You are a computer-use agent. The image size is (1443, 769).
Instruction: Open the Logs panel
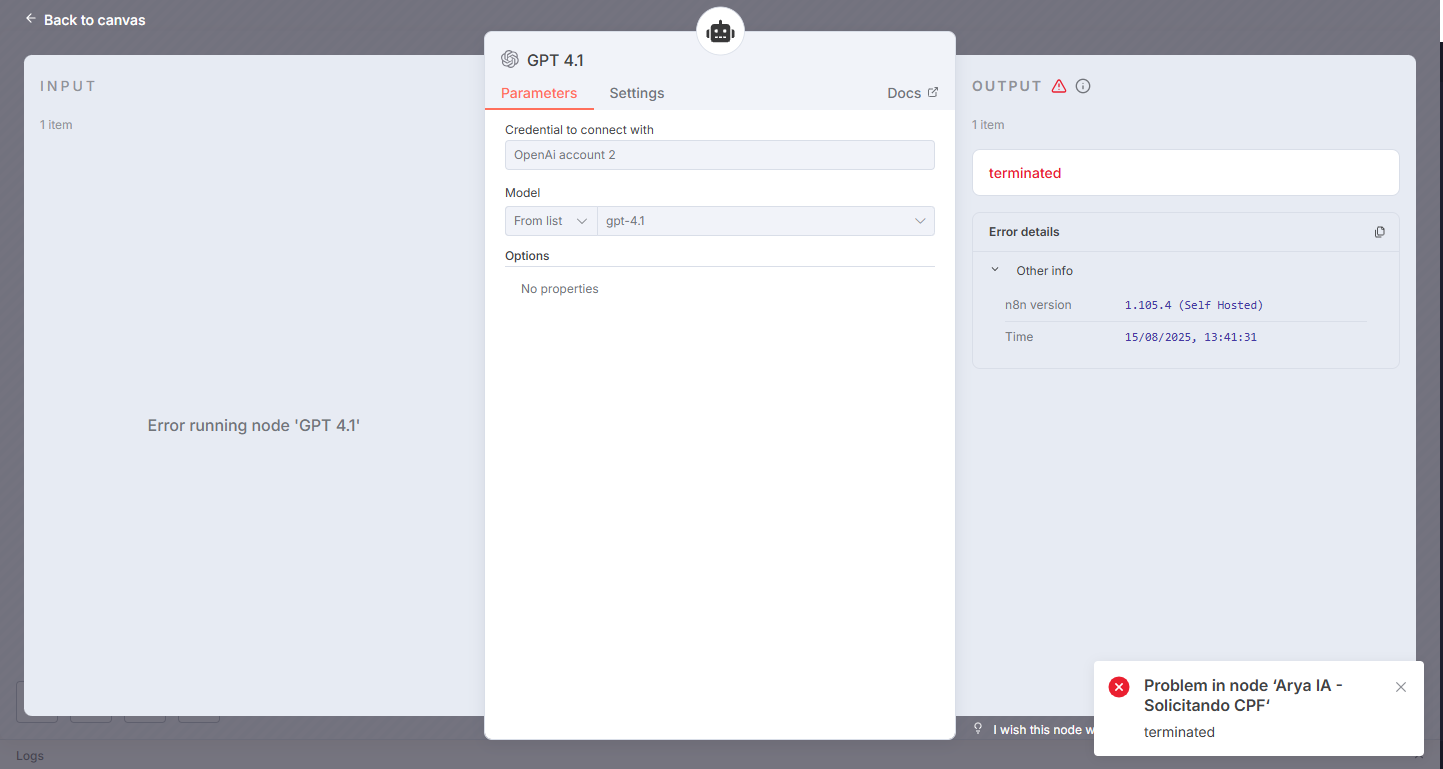(30, 756)
